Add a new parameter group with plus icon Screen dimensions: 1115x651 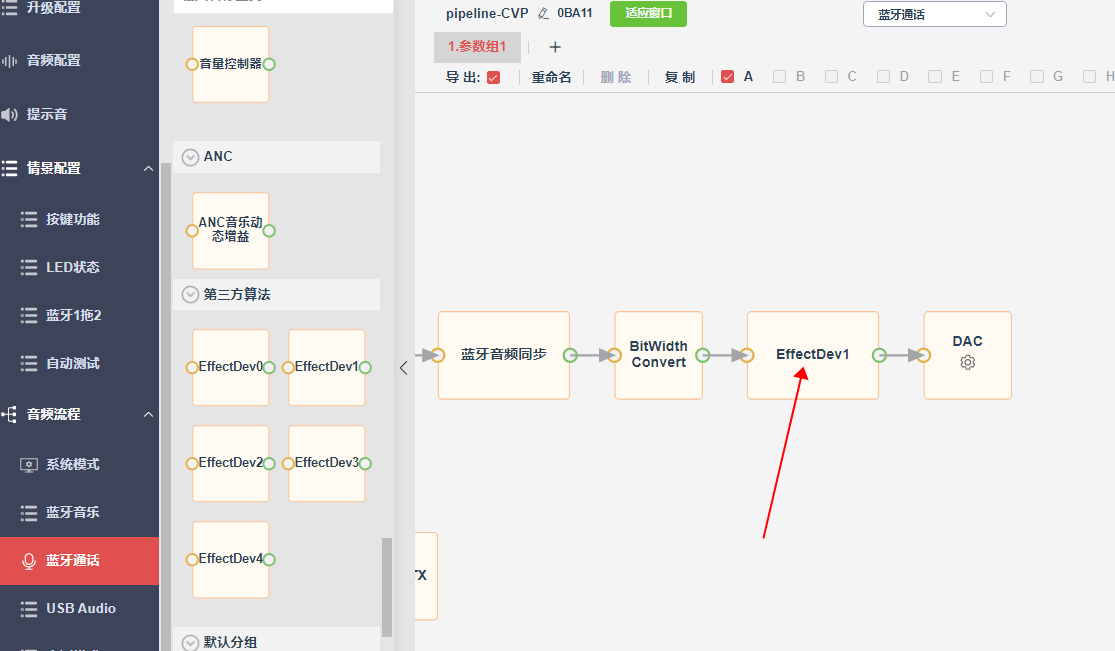[x=555, y=47]
